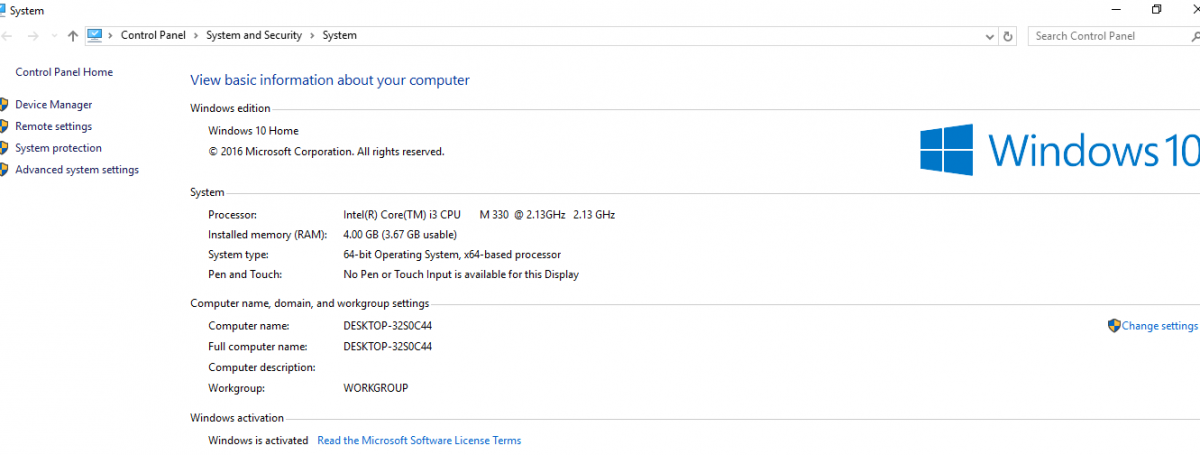
Task: Expand chevron after System and Security
Action: tap(312, 35)
